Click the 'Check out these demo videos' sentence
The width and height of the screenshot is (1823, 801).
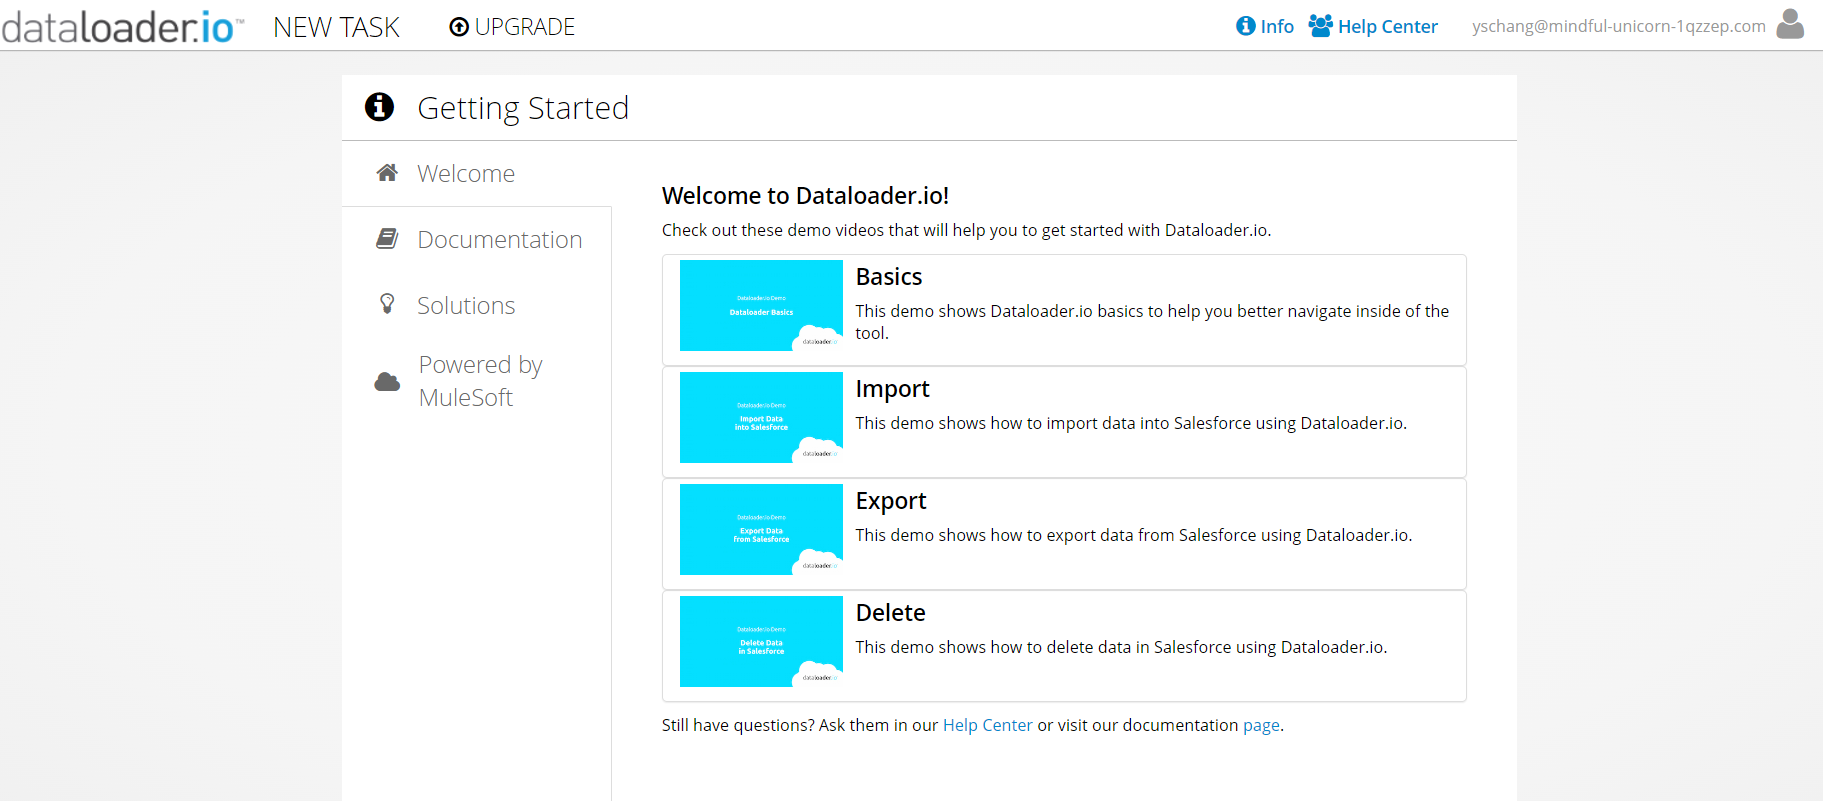coord(966,230)
